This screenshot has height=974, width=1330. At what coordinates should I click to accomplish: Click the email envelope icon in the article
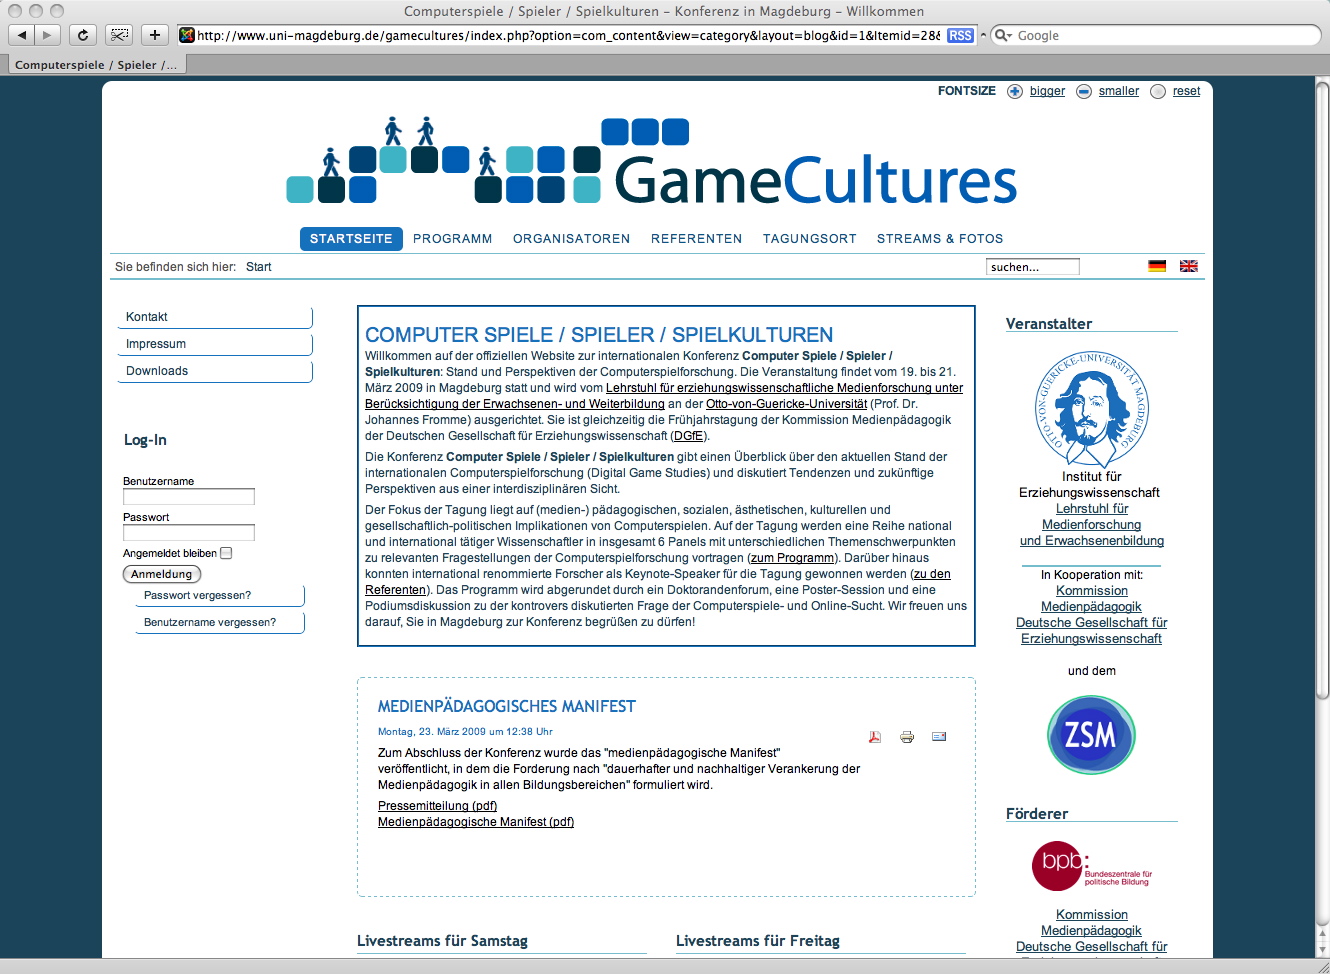(x=939, y=737)
